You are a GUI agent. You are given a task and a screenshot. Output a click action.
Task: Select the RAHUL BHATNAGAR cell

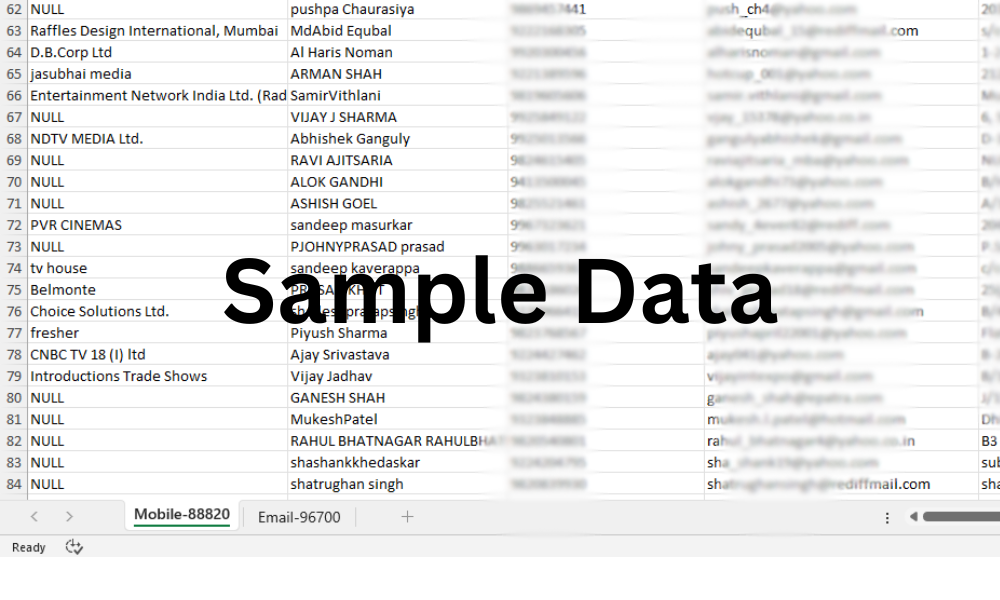coord(398,441)
